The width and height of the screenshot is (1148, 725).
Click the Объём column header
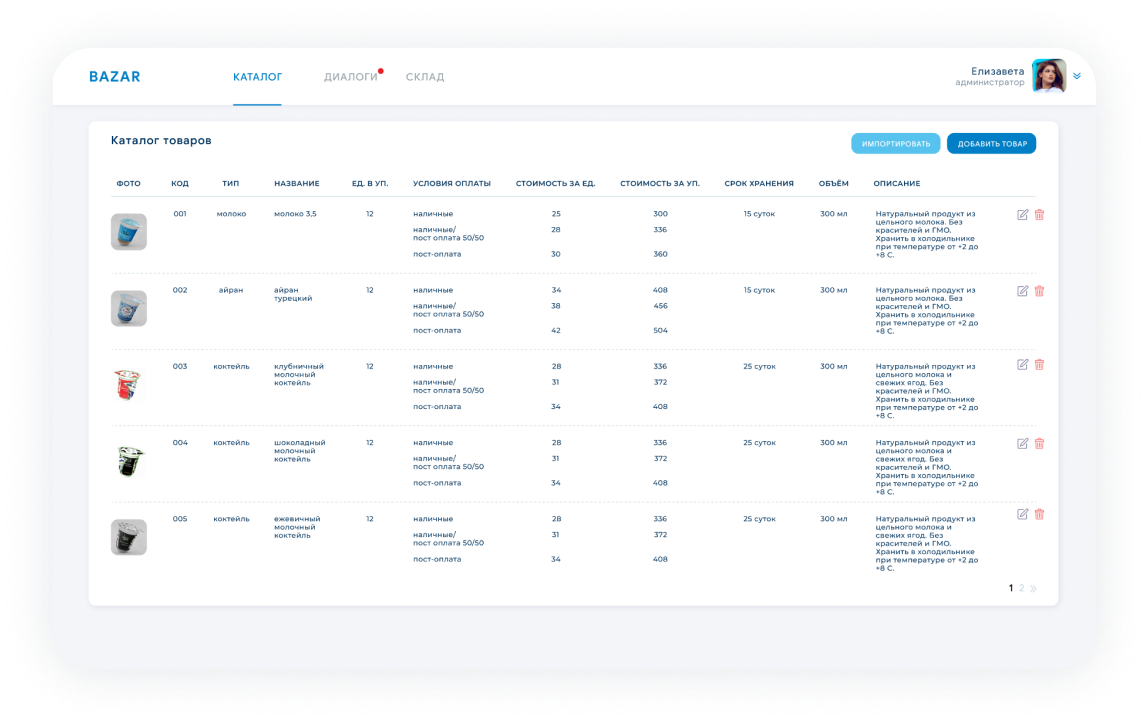(x=833, y=183)
